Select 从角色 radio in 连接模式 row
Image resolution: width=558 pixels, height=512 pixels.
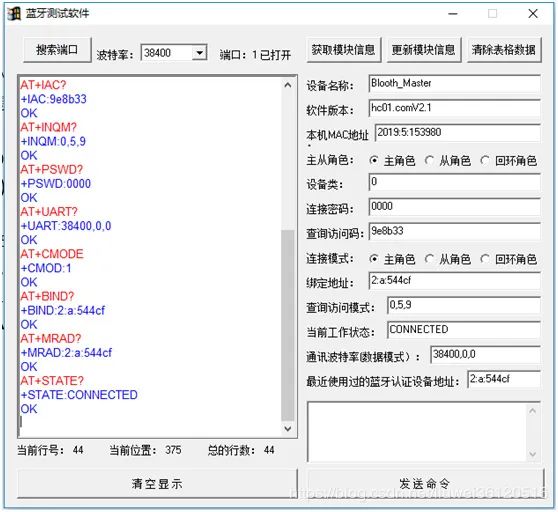(x=430, y=259)
